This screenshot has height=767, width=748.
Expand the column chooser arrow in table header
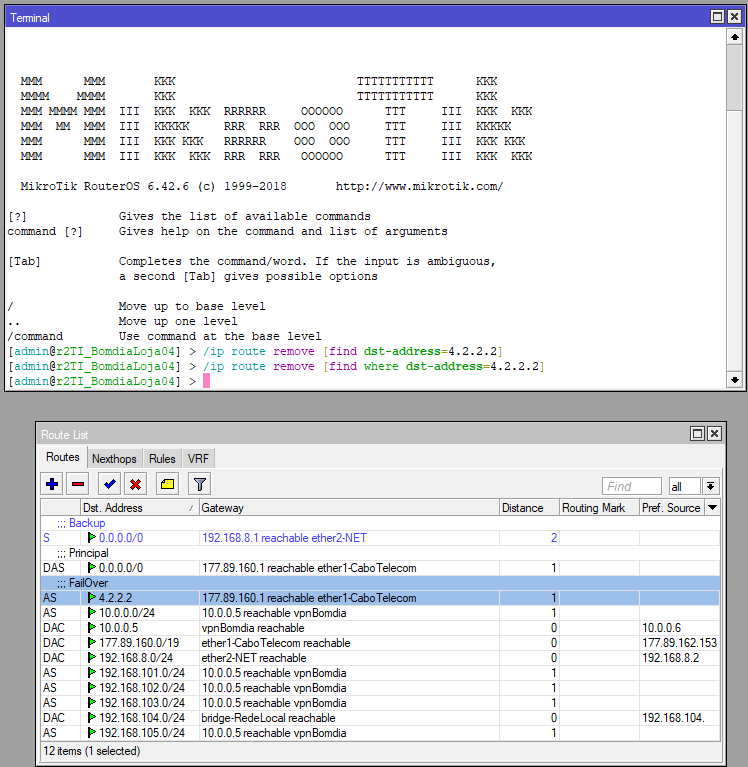[712, 508]
